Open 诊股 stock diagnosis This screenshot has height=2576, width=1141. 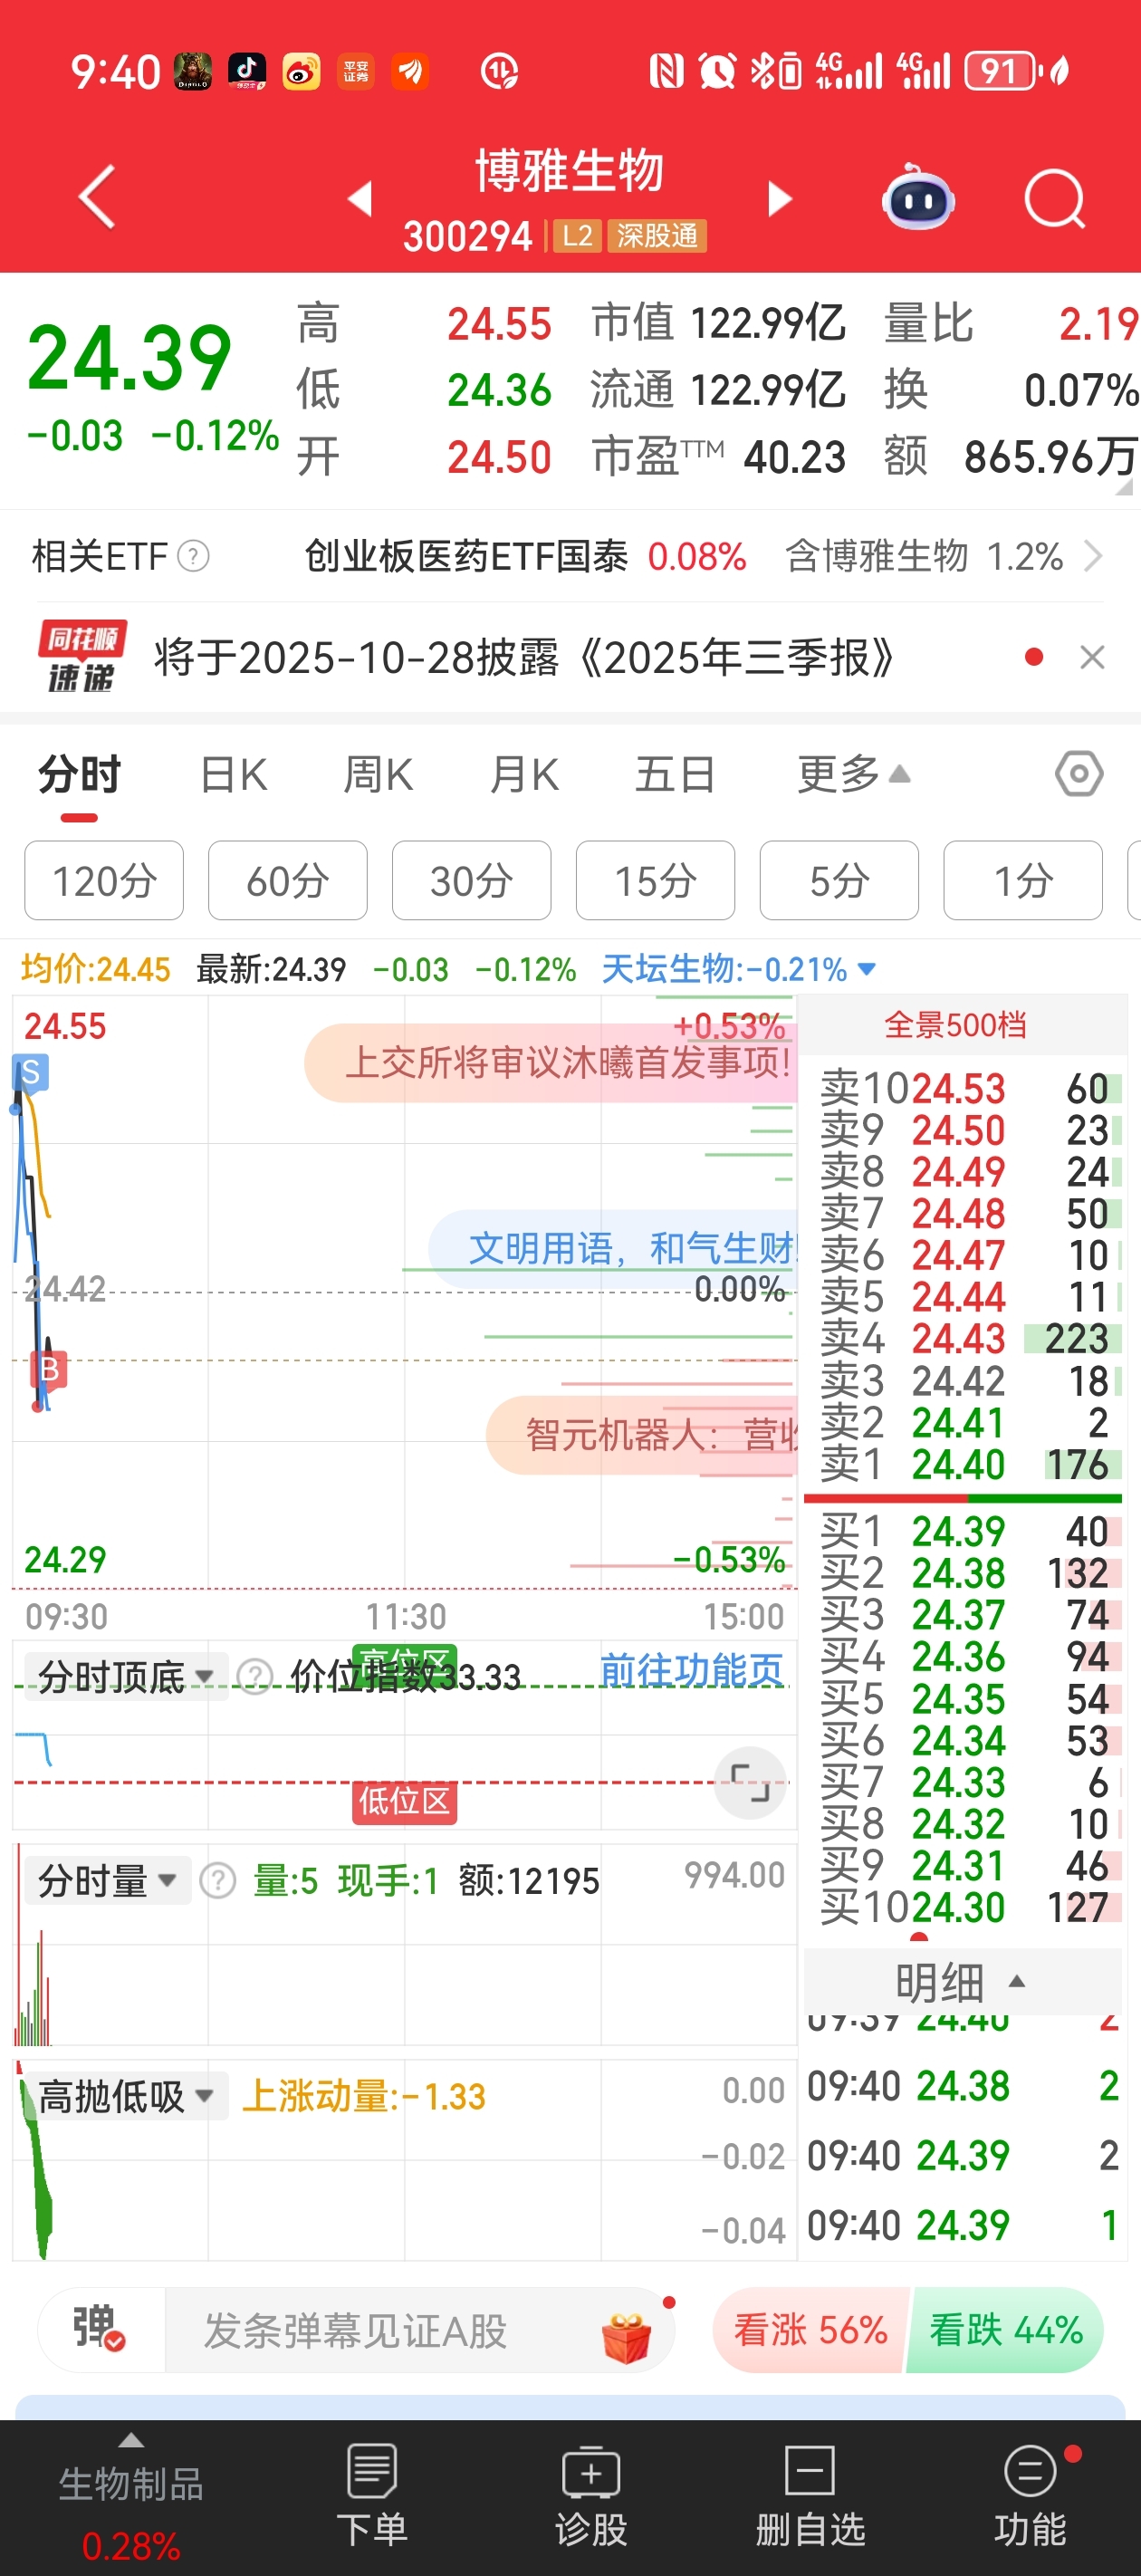(591, 2496)
